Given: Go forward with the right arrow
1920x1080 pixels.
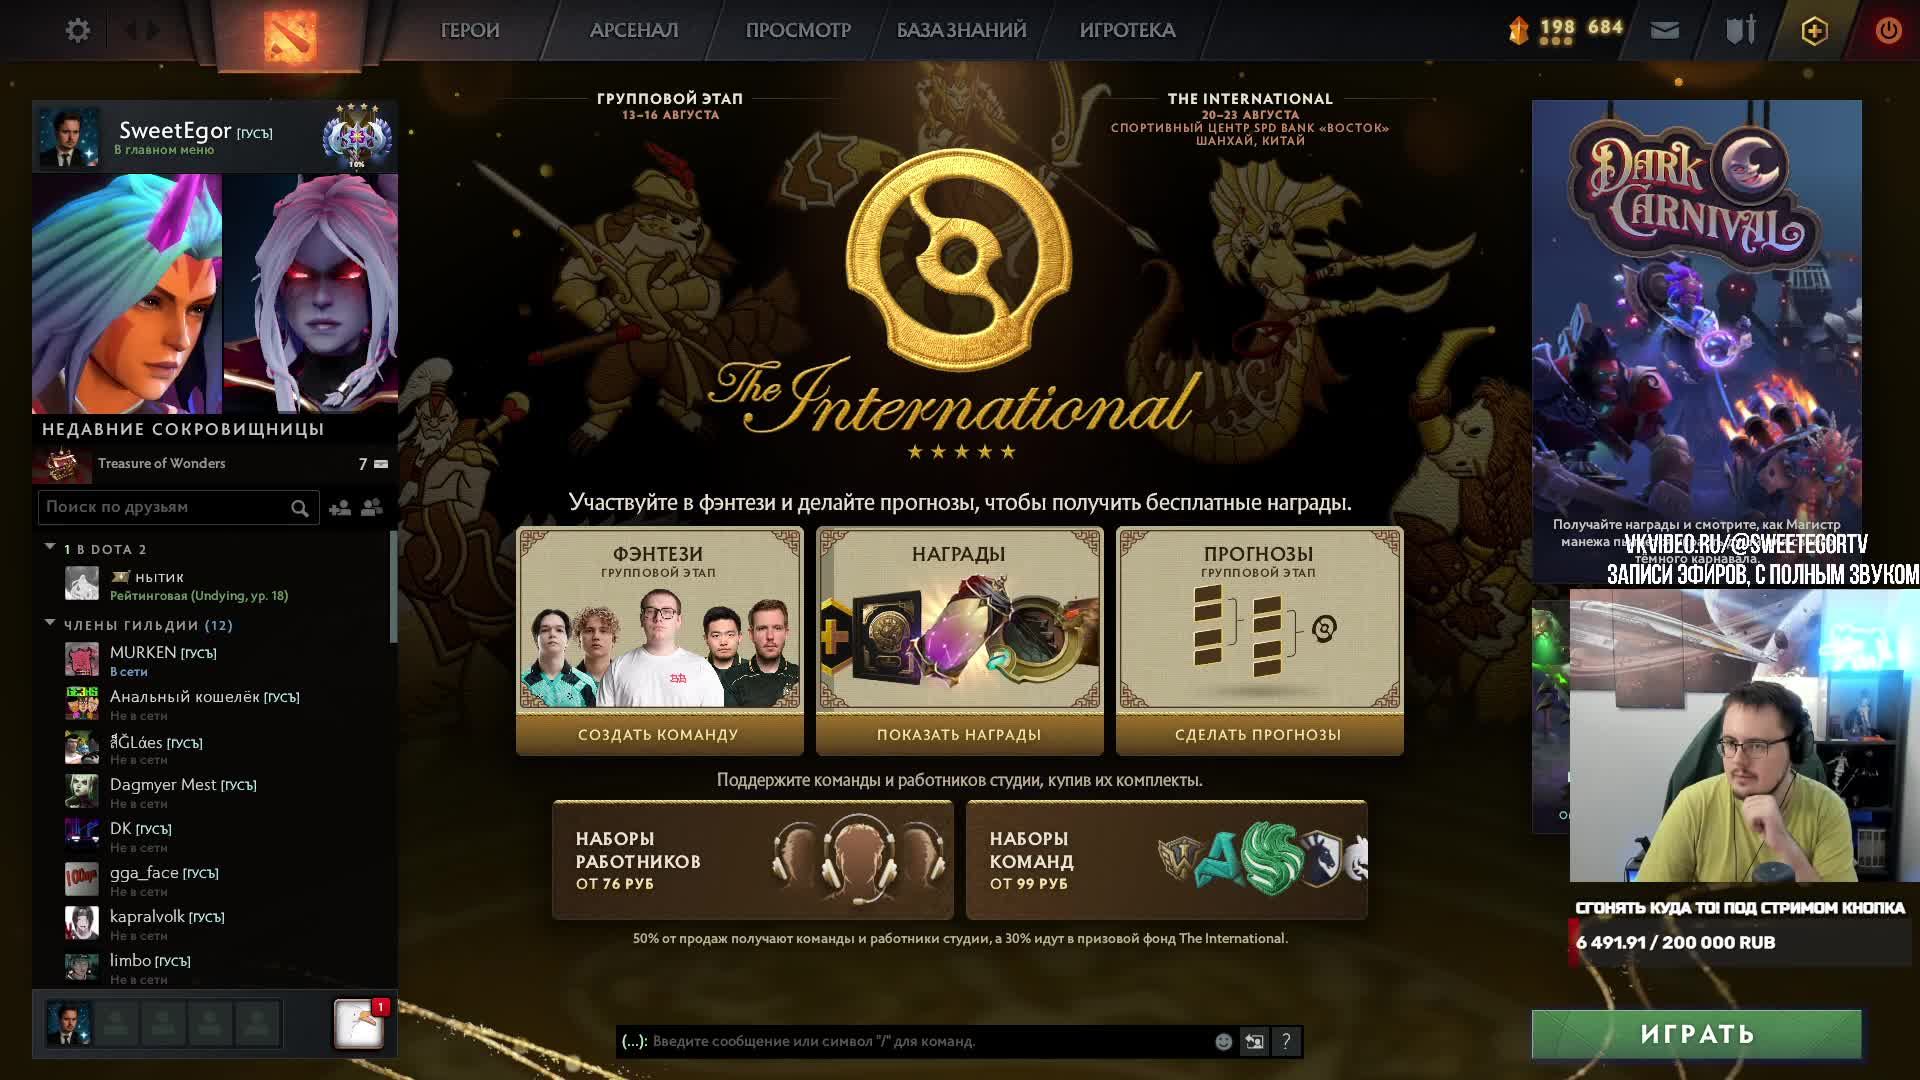Looking at the screenshot, I should (153, 30).
